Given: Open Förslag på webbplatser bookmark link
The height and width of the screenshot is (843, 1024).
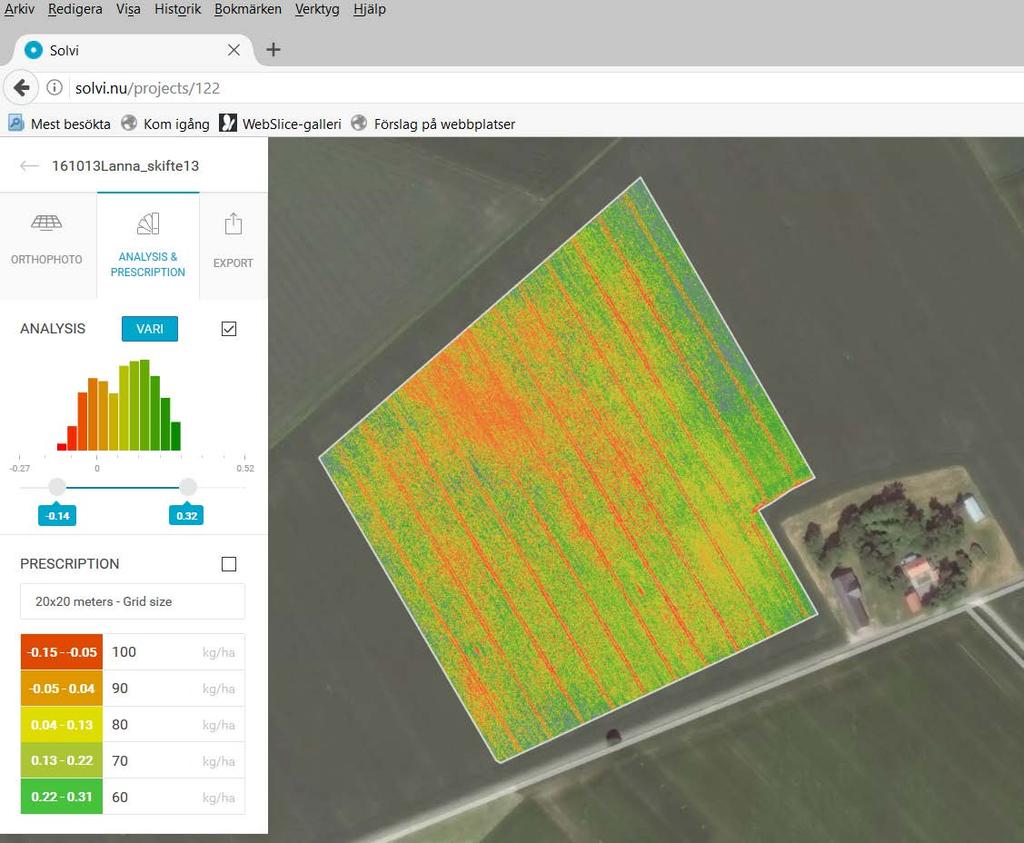Looking at the screenshot, I should point(445,124).
